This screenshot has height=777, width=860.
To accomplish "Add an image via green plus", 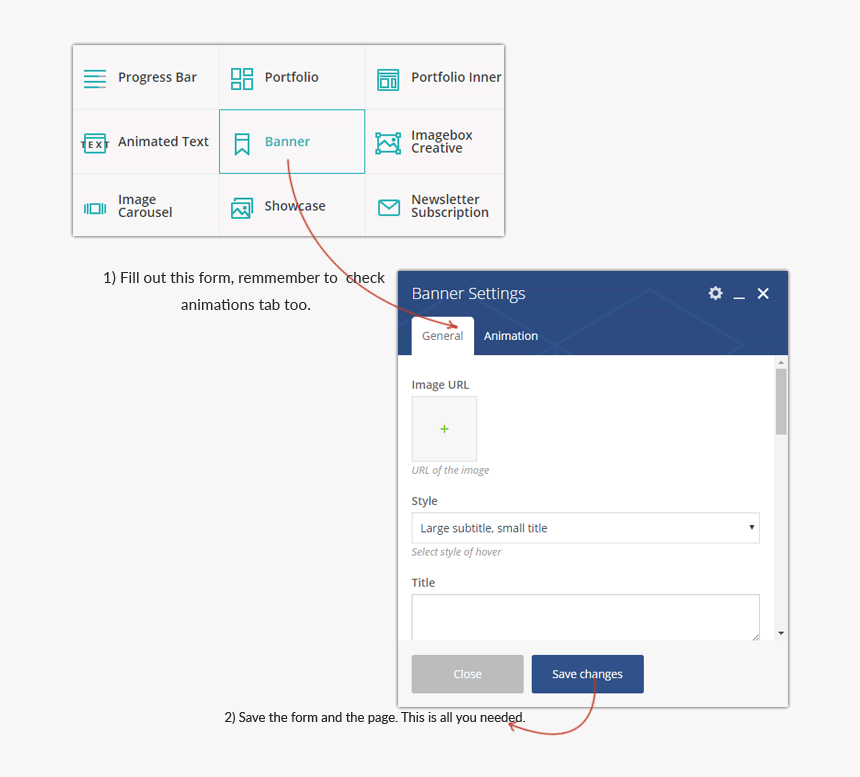I will (x=444, y=429).
